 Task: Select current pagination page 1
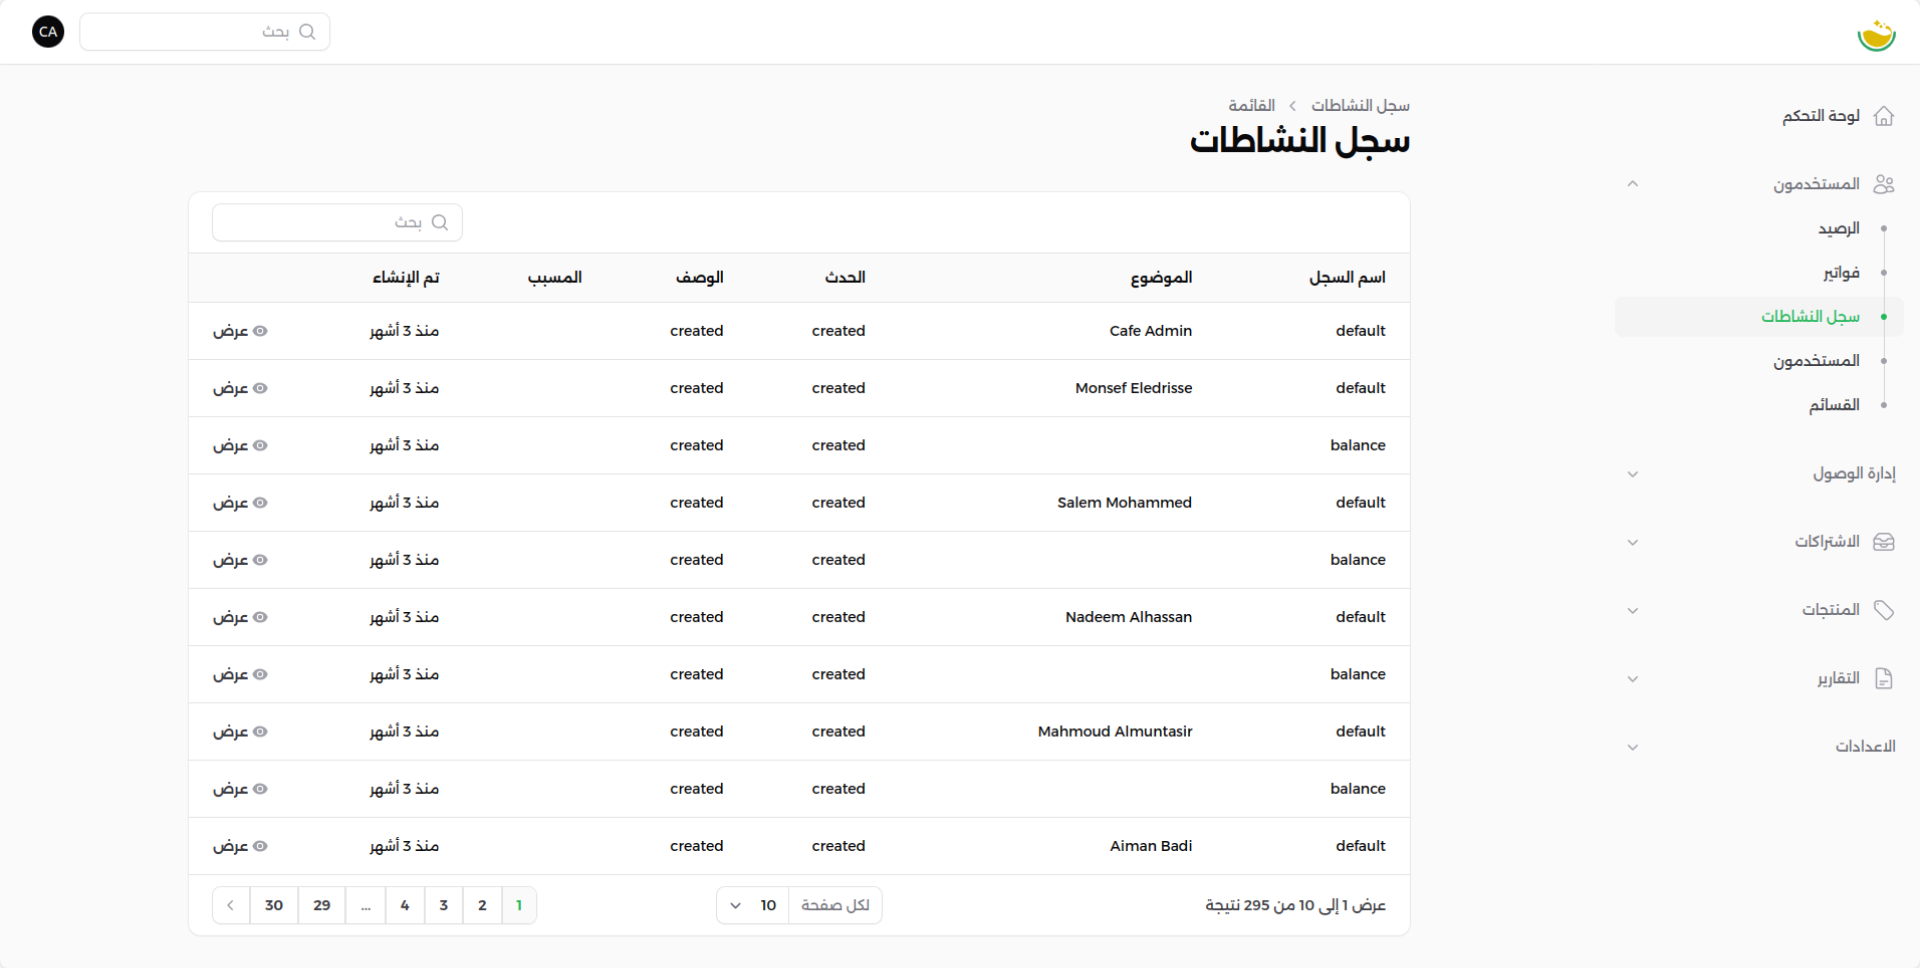(519, 905)
